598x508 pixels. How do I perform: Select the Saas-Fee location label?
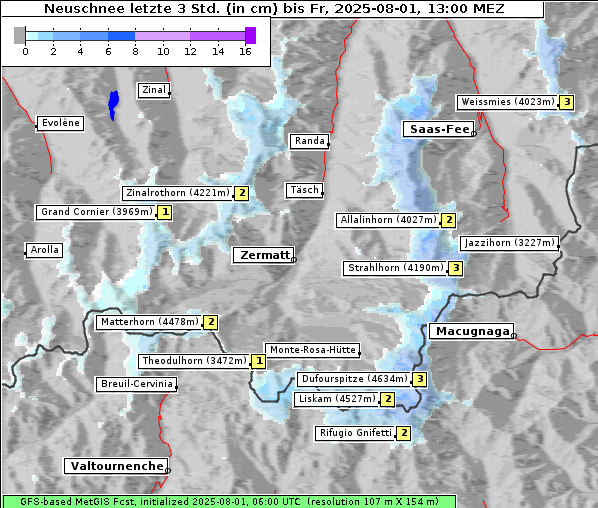click(x=439, y=129)
